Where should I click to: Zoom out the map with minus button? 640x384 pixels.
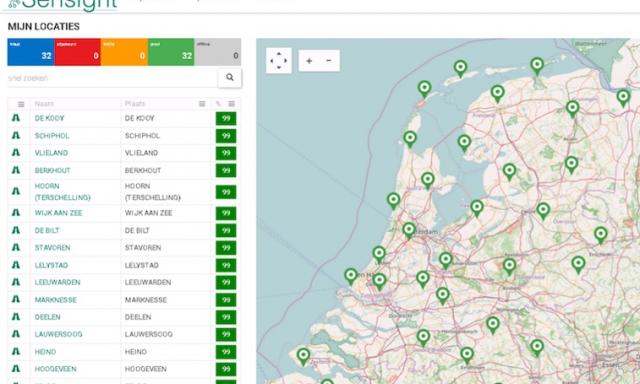(329, 61)
